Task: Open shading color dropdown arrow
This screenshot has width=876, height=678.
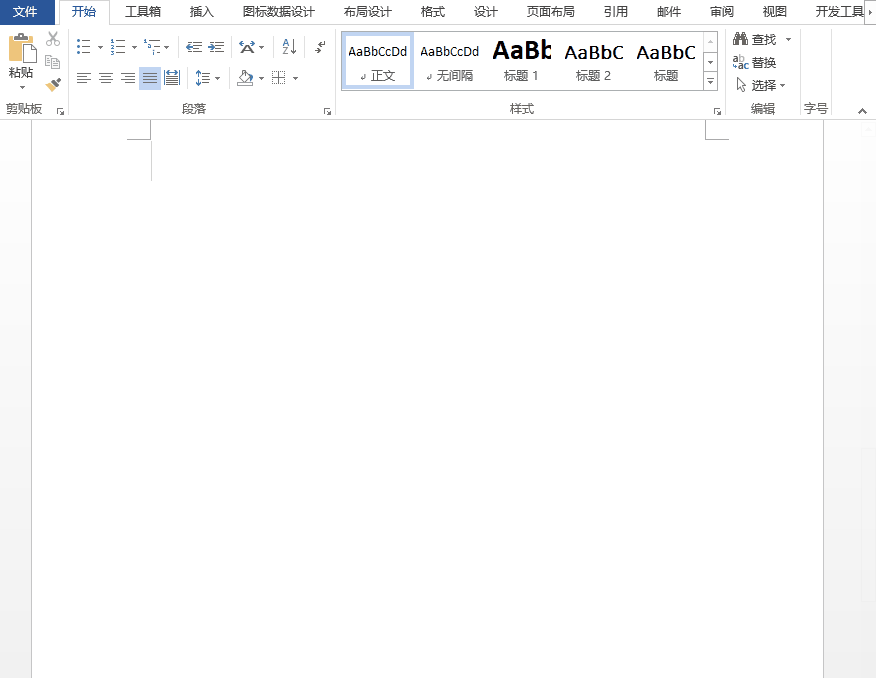Action: (x=261, y=79)
